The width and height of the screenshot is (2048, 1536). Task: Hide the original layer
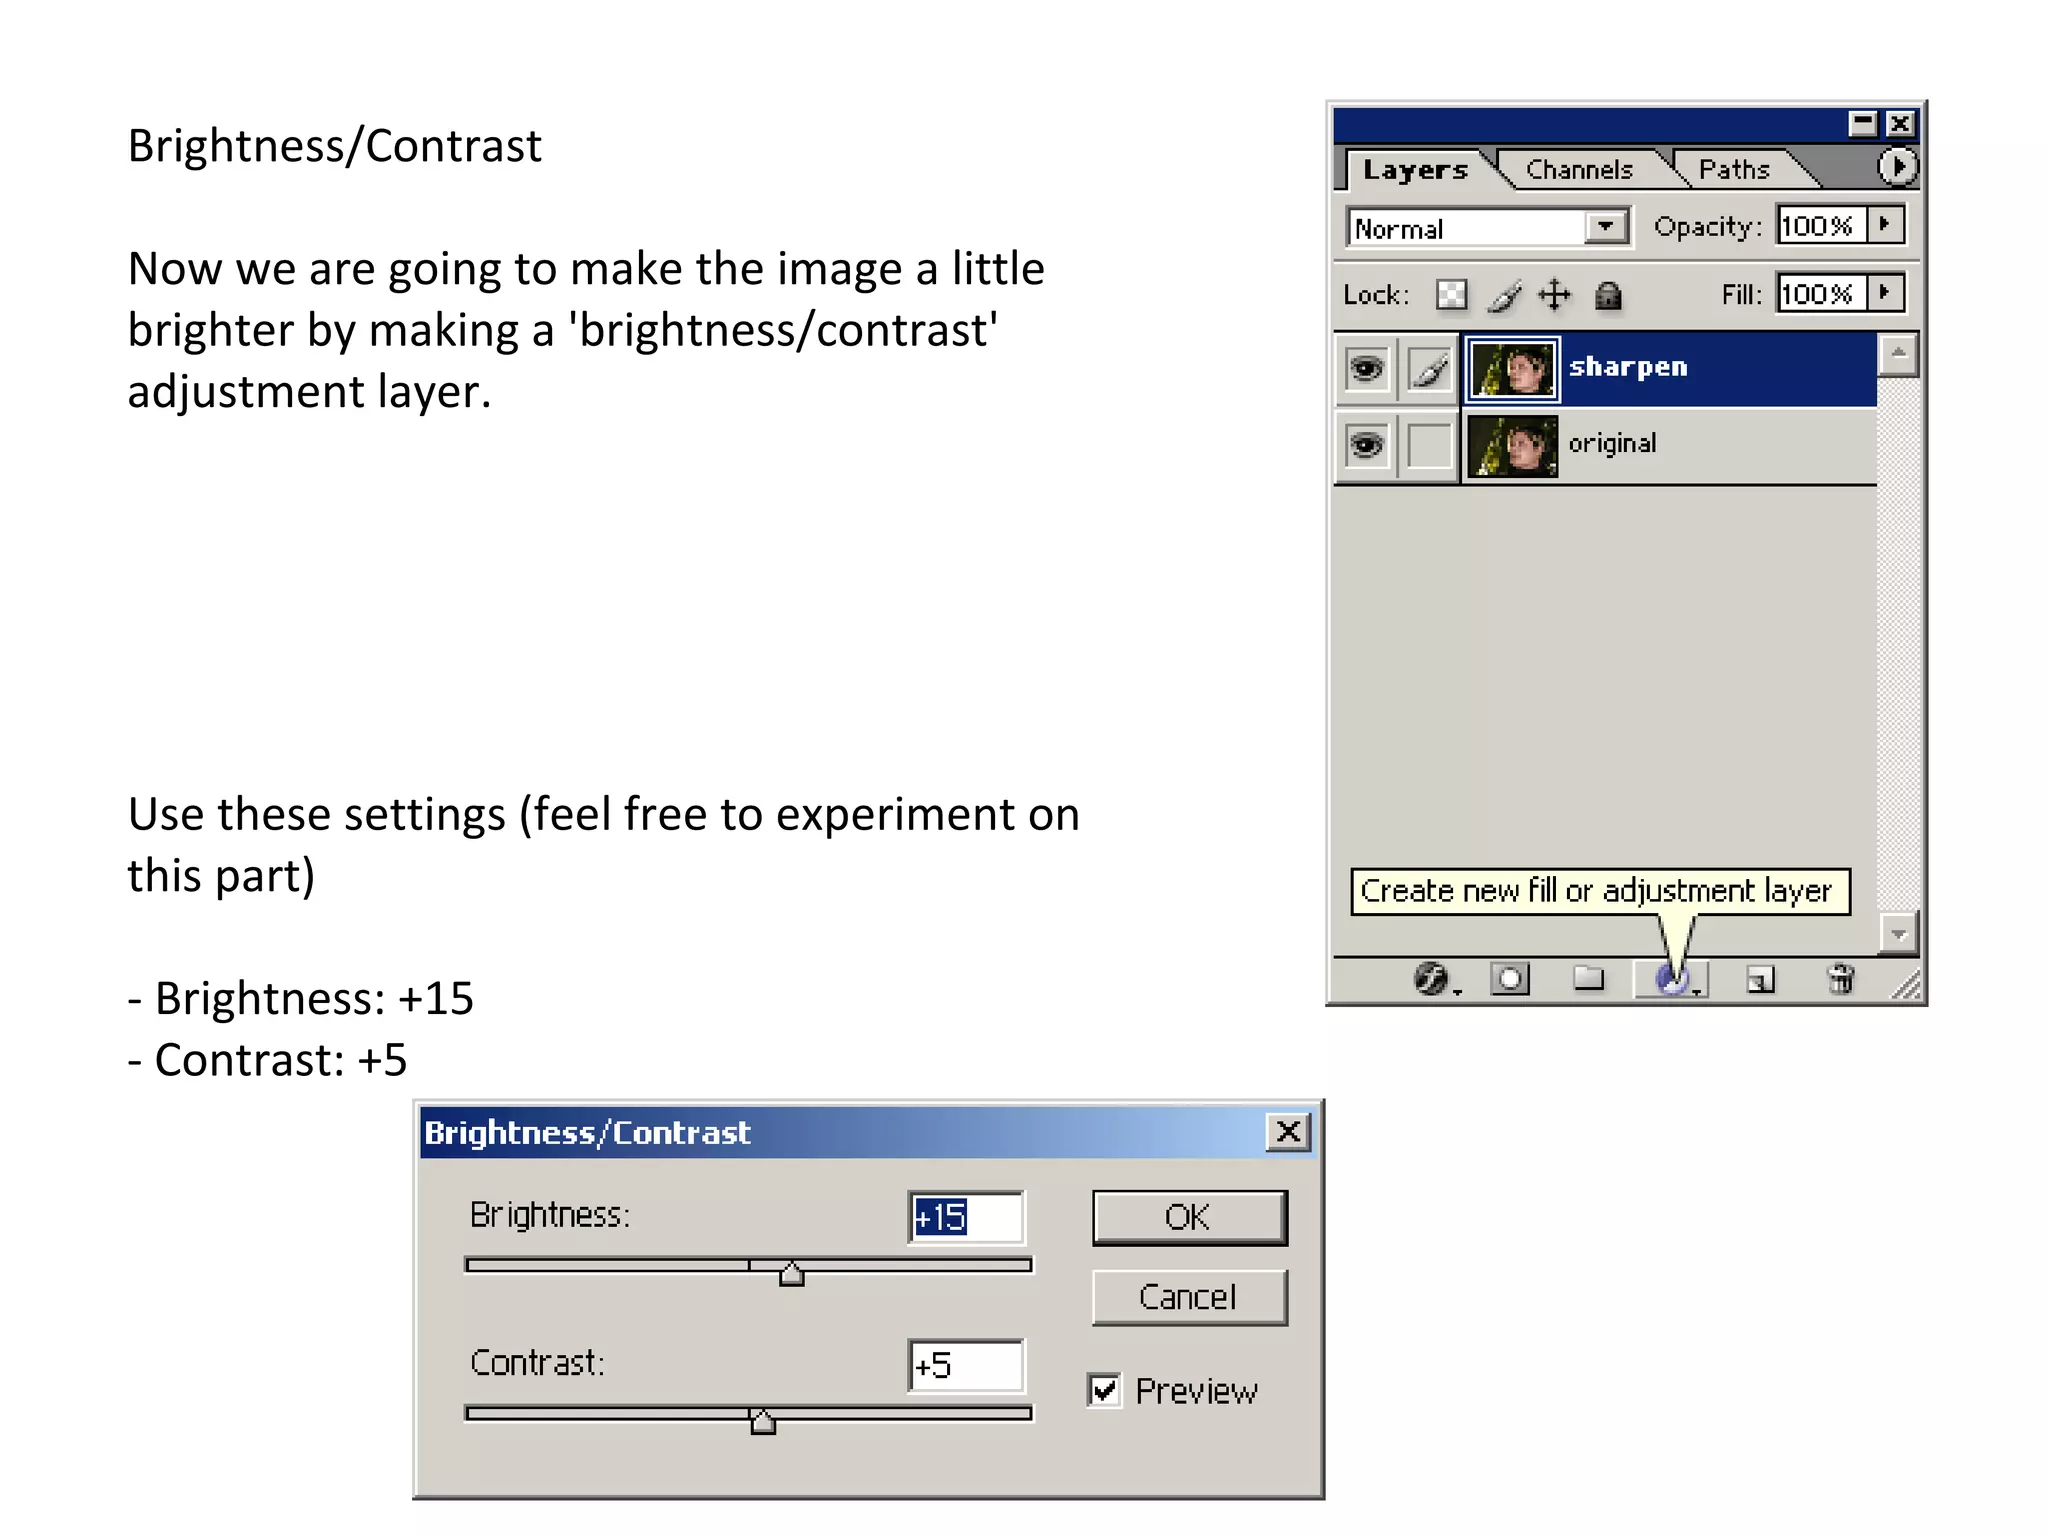tap(1366, 444)
